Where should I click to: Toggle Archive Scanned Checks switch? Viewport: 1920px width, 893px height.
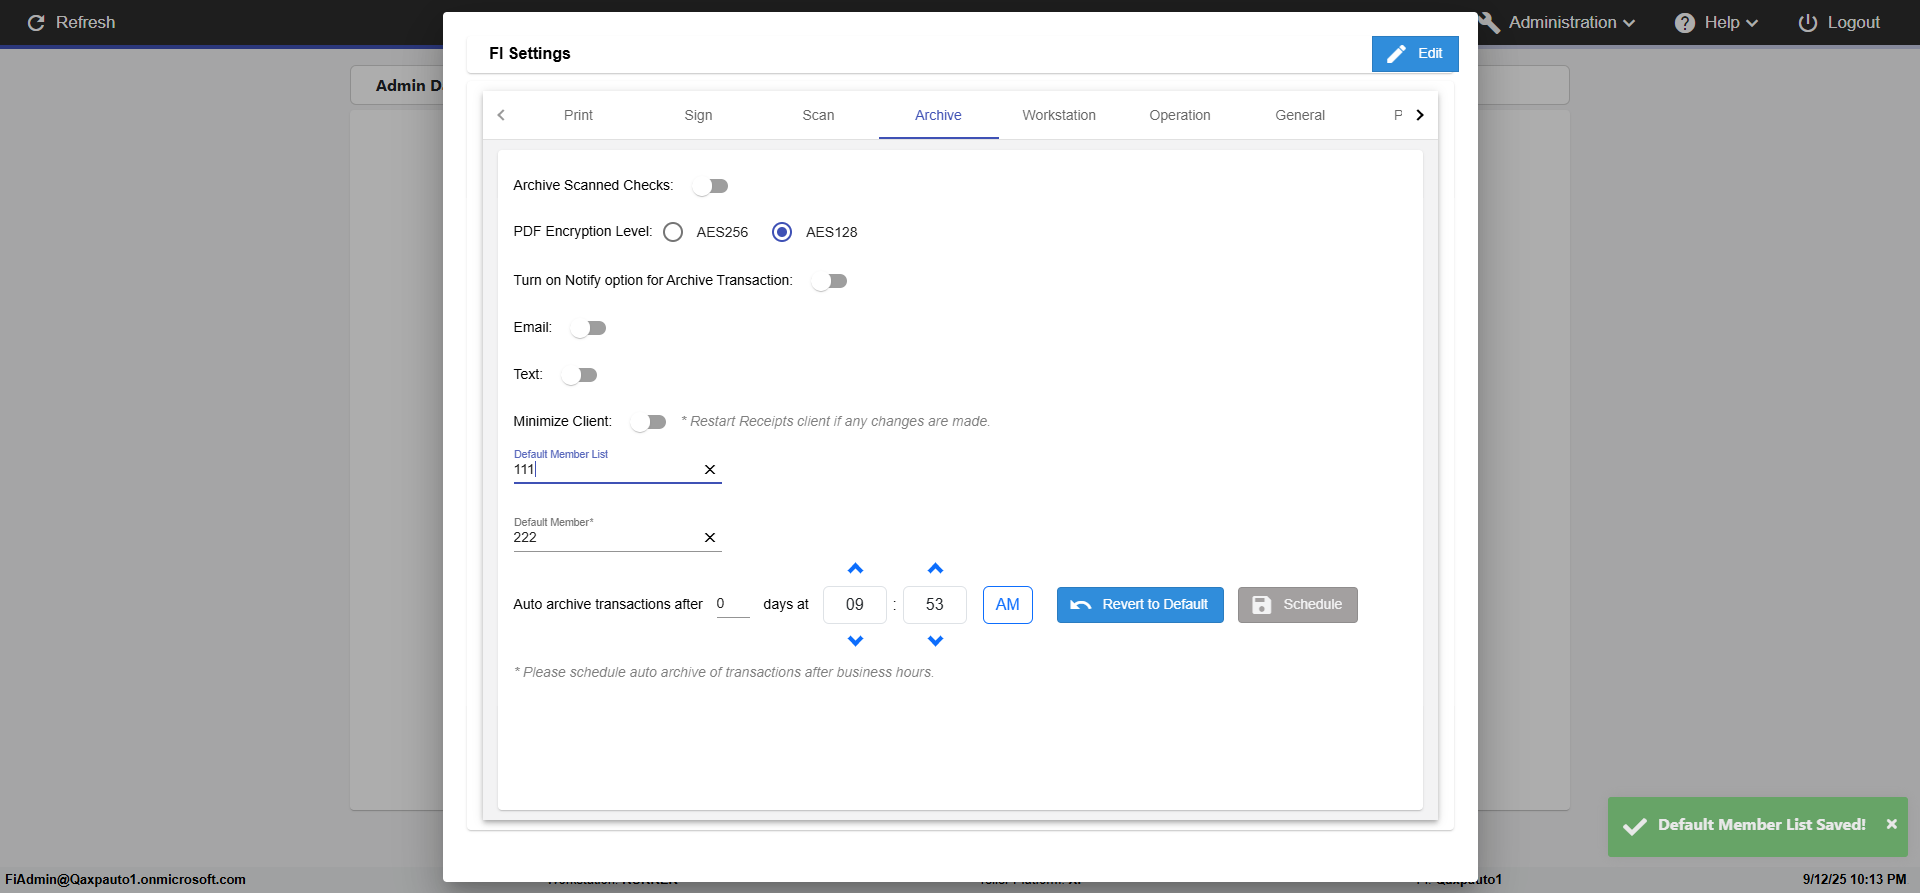[710, 186]
